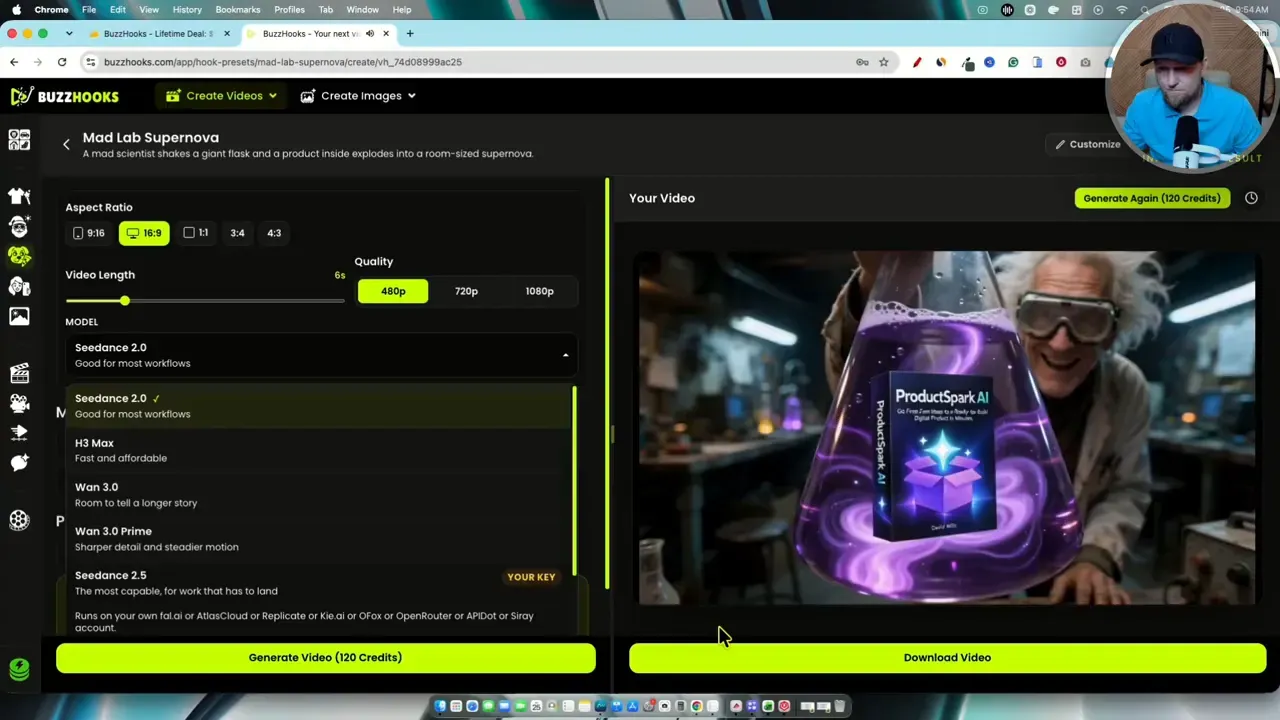The width and height of the screenshot is (1280, 720).
Task: Open the Create Videos dropdown
Action: click(222, 96)
